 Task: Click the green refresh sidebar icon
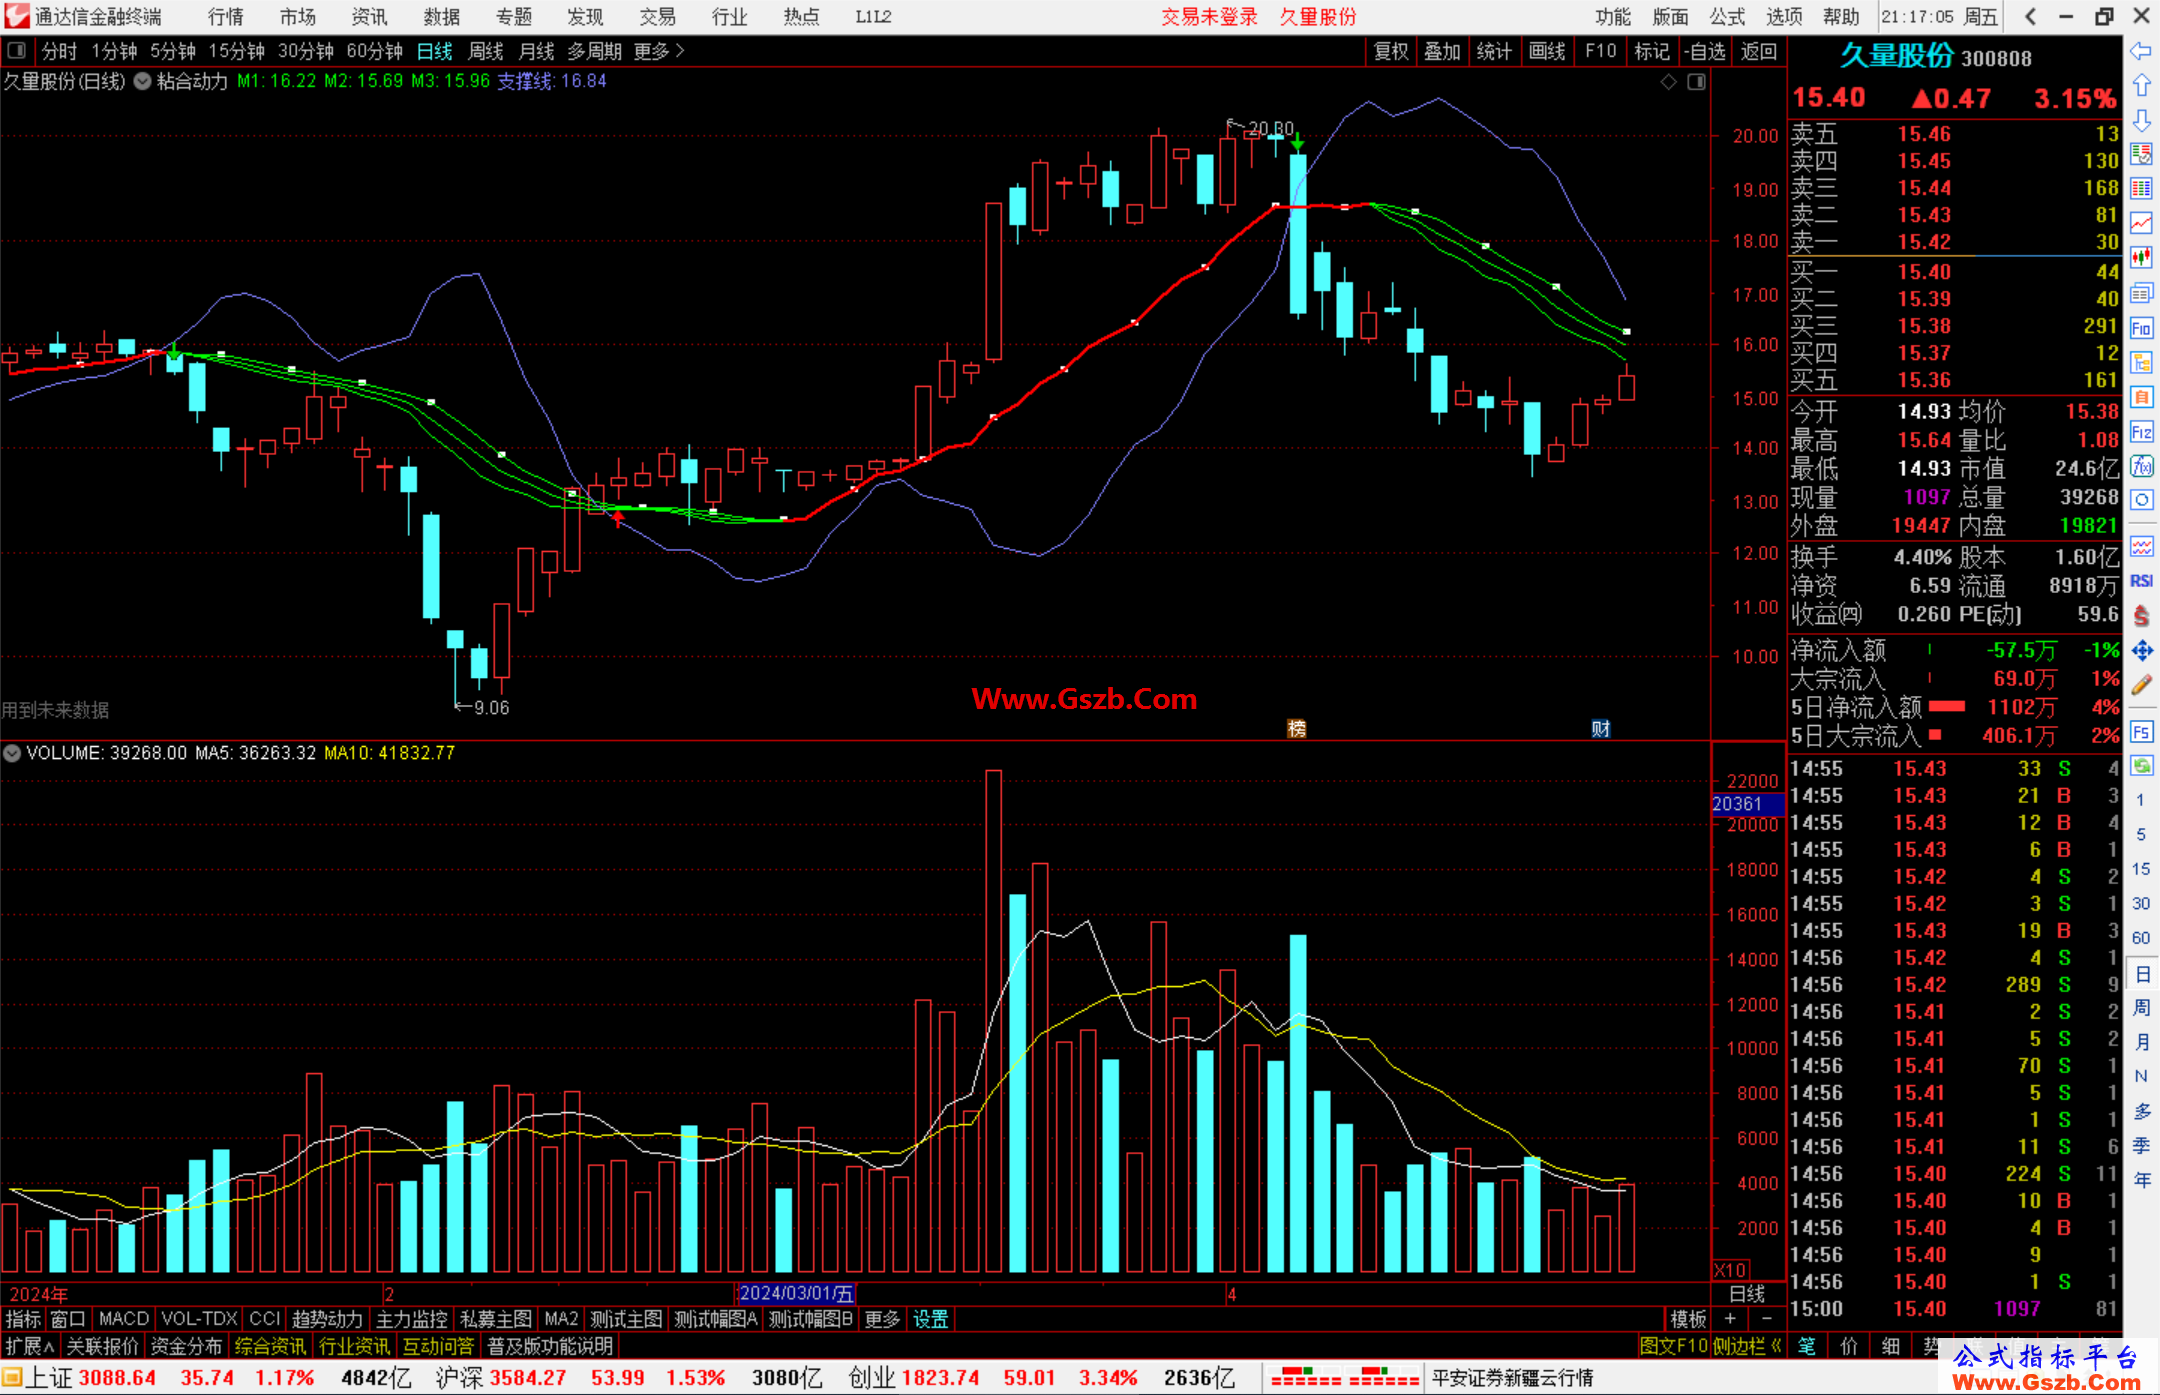click(x=2141, y=766)
